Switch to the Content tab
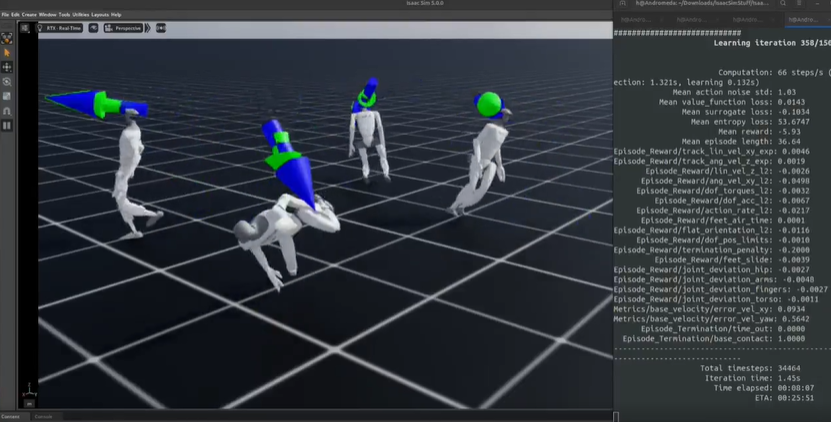 [10, 416]
